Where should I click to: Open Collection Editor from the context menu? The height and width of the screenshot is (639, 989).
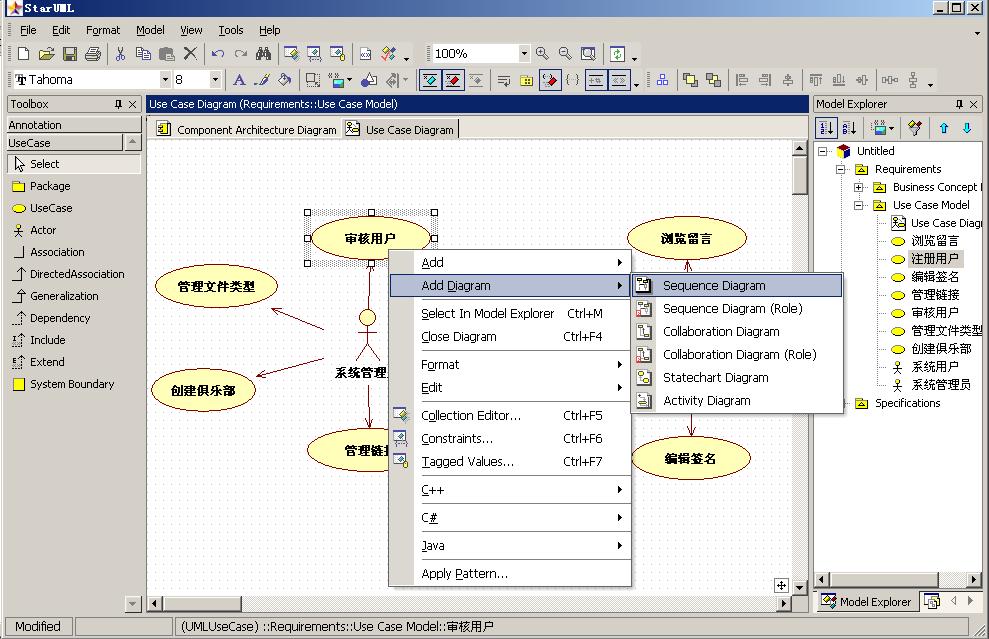[472, 414]
